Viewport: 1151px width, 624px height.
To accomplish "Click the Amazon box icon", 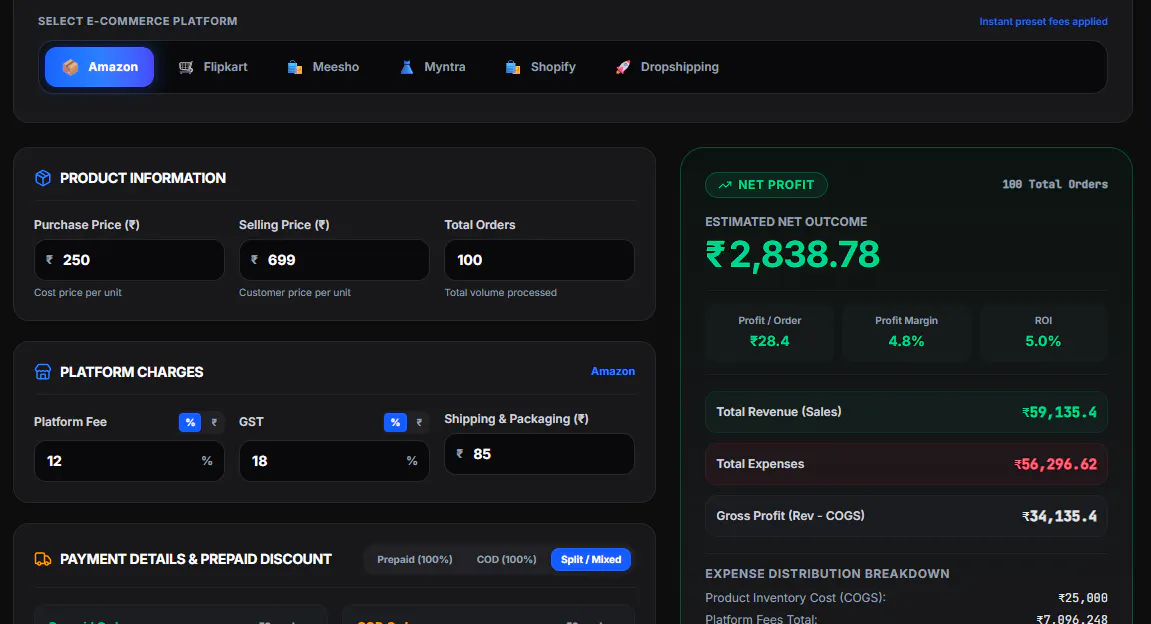I will [70, 67].
